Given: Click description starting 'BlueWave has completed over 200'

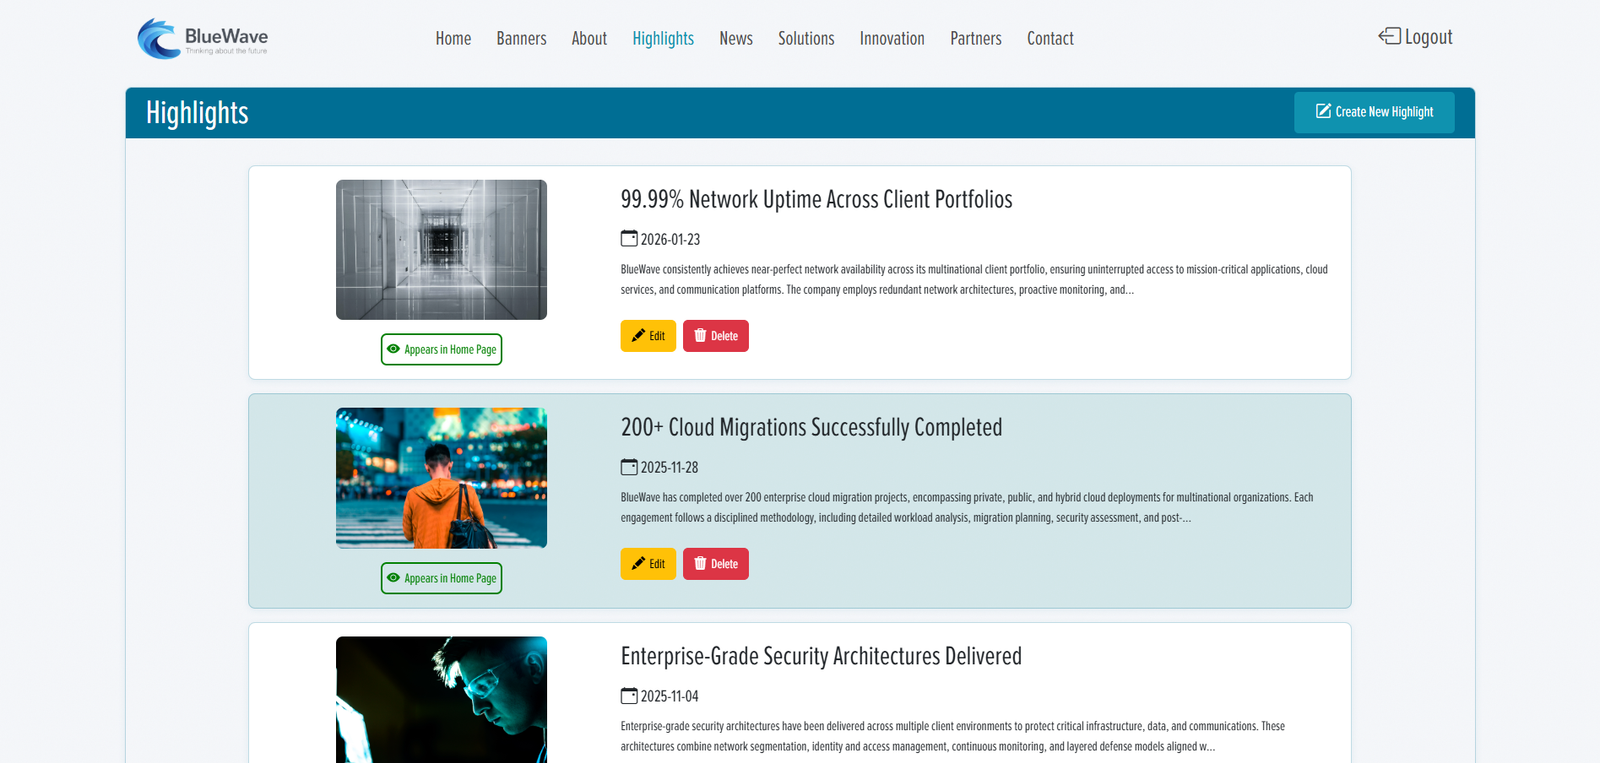Looking at the screenshot, I should pos(967,508).
